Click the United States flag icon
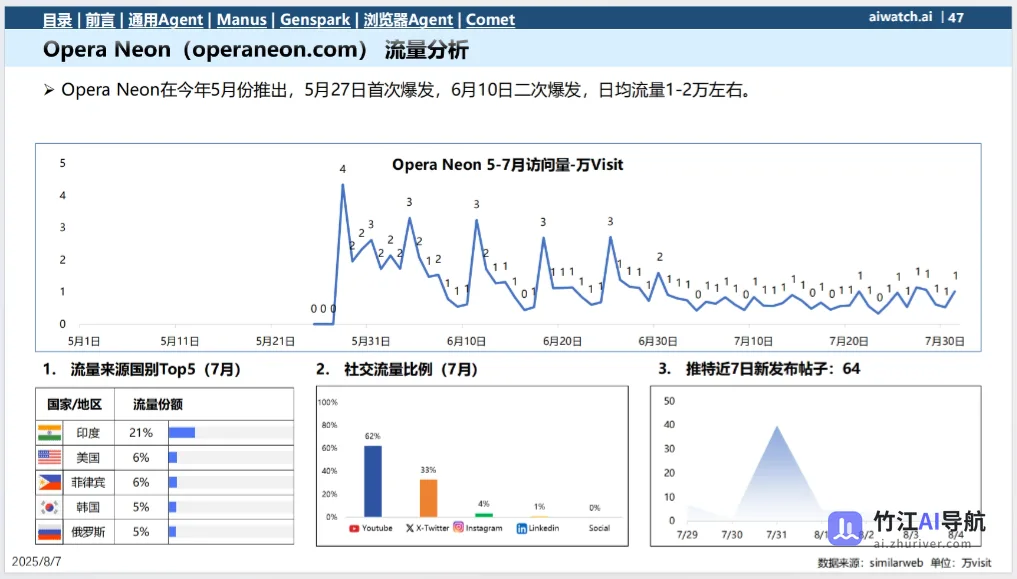The height and width of the screenshot is (579, 1017). pyautogui.click(x=49, y=457)
